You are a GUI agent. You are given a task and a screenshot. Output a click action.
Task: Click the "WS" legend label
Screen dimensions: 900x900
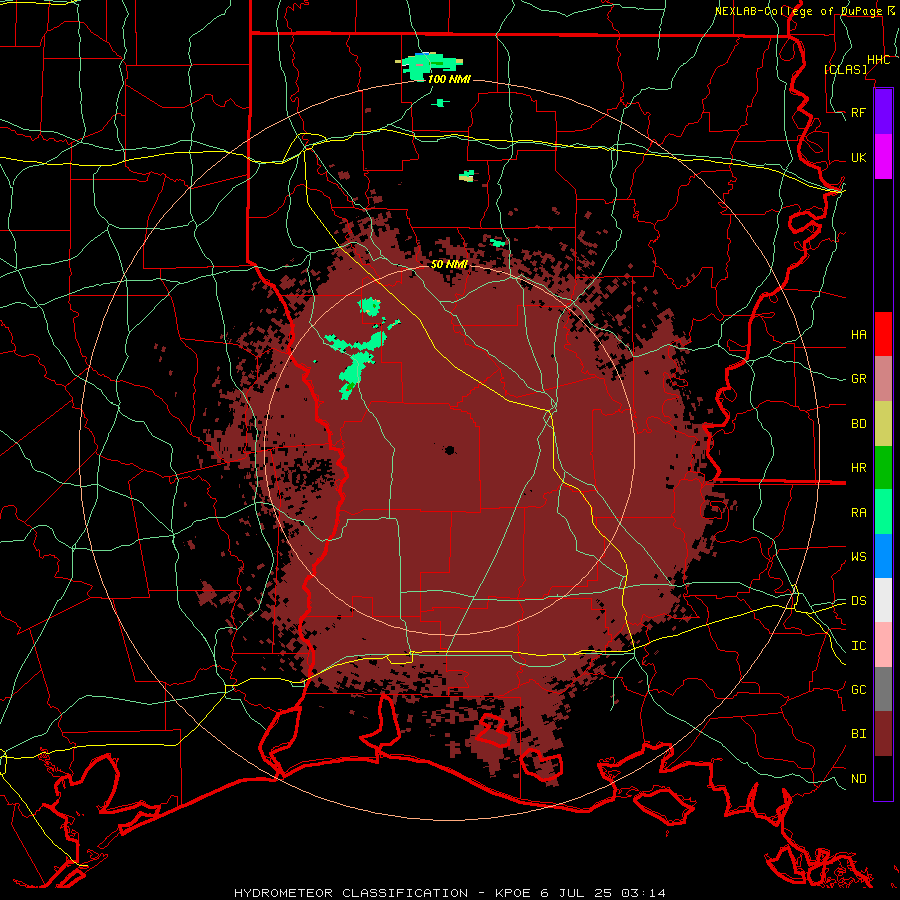(858, 557)
